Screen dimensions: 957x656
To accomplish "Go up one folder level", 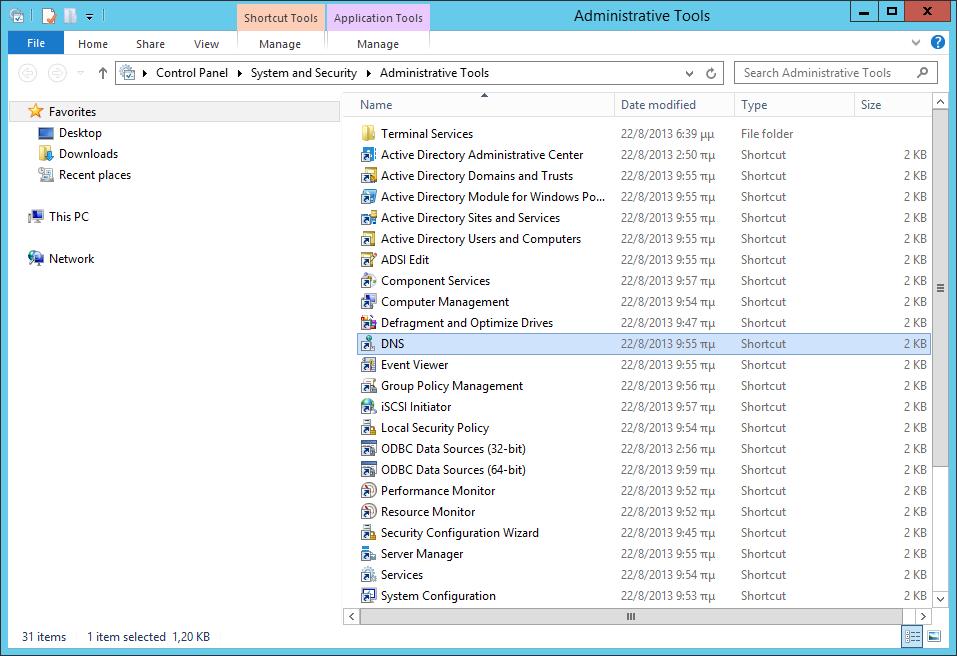I will (103, 73).
